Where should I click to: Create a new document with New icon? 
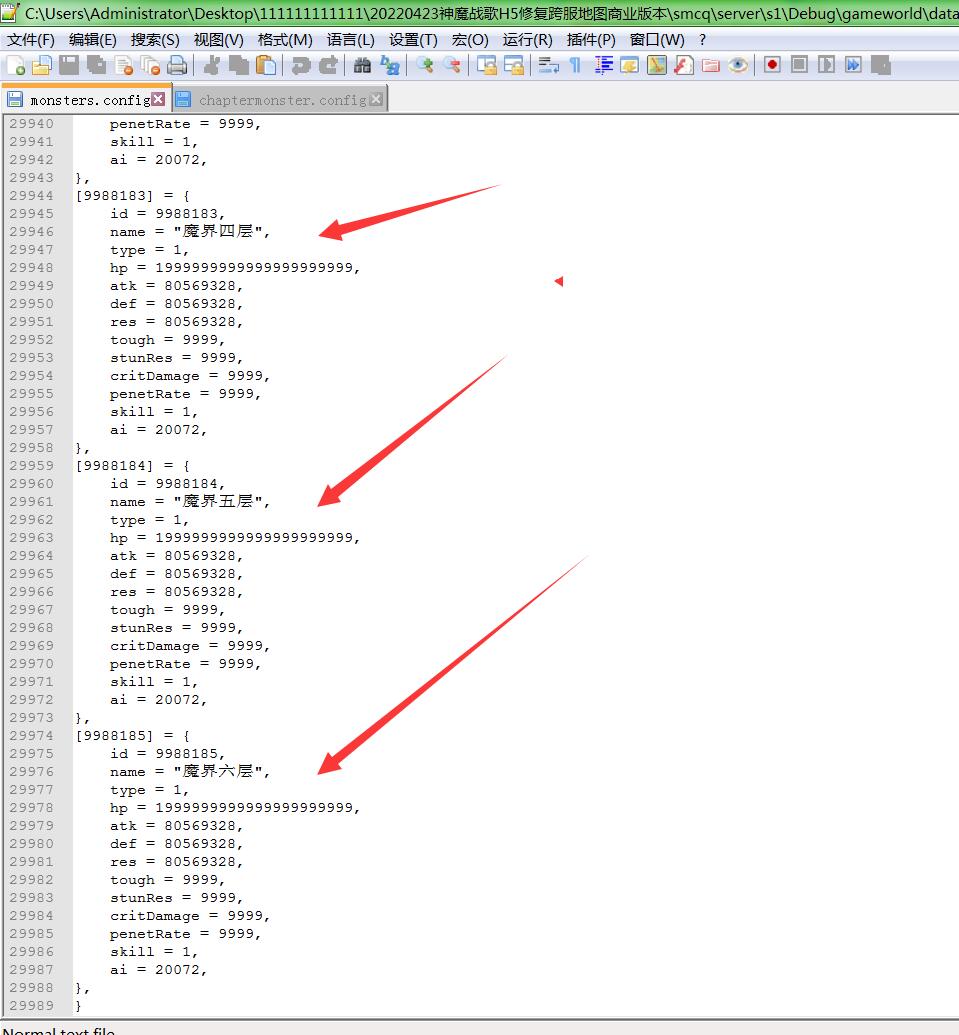point(16,65)
